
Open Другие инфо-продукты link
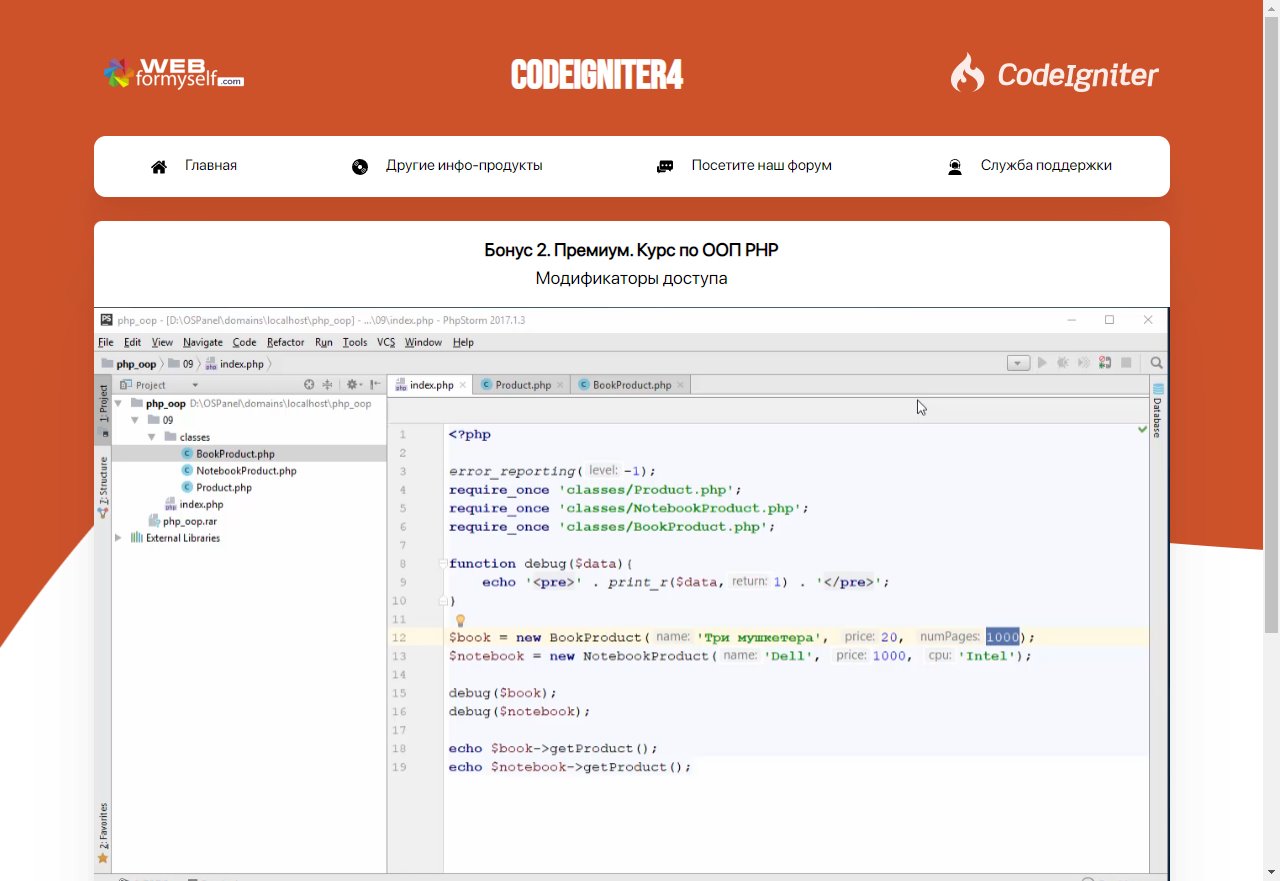click(x=464, y=166)
